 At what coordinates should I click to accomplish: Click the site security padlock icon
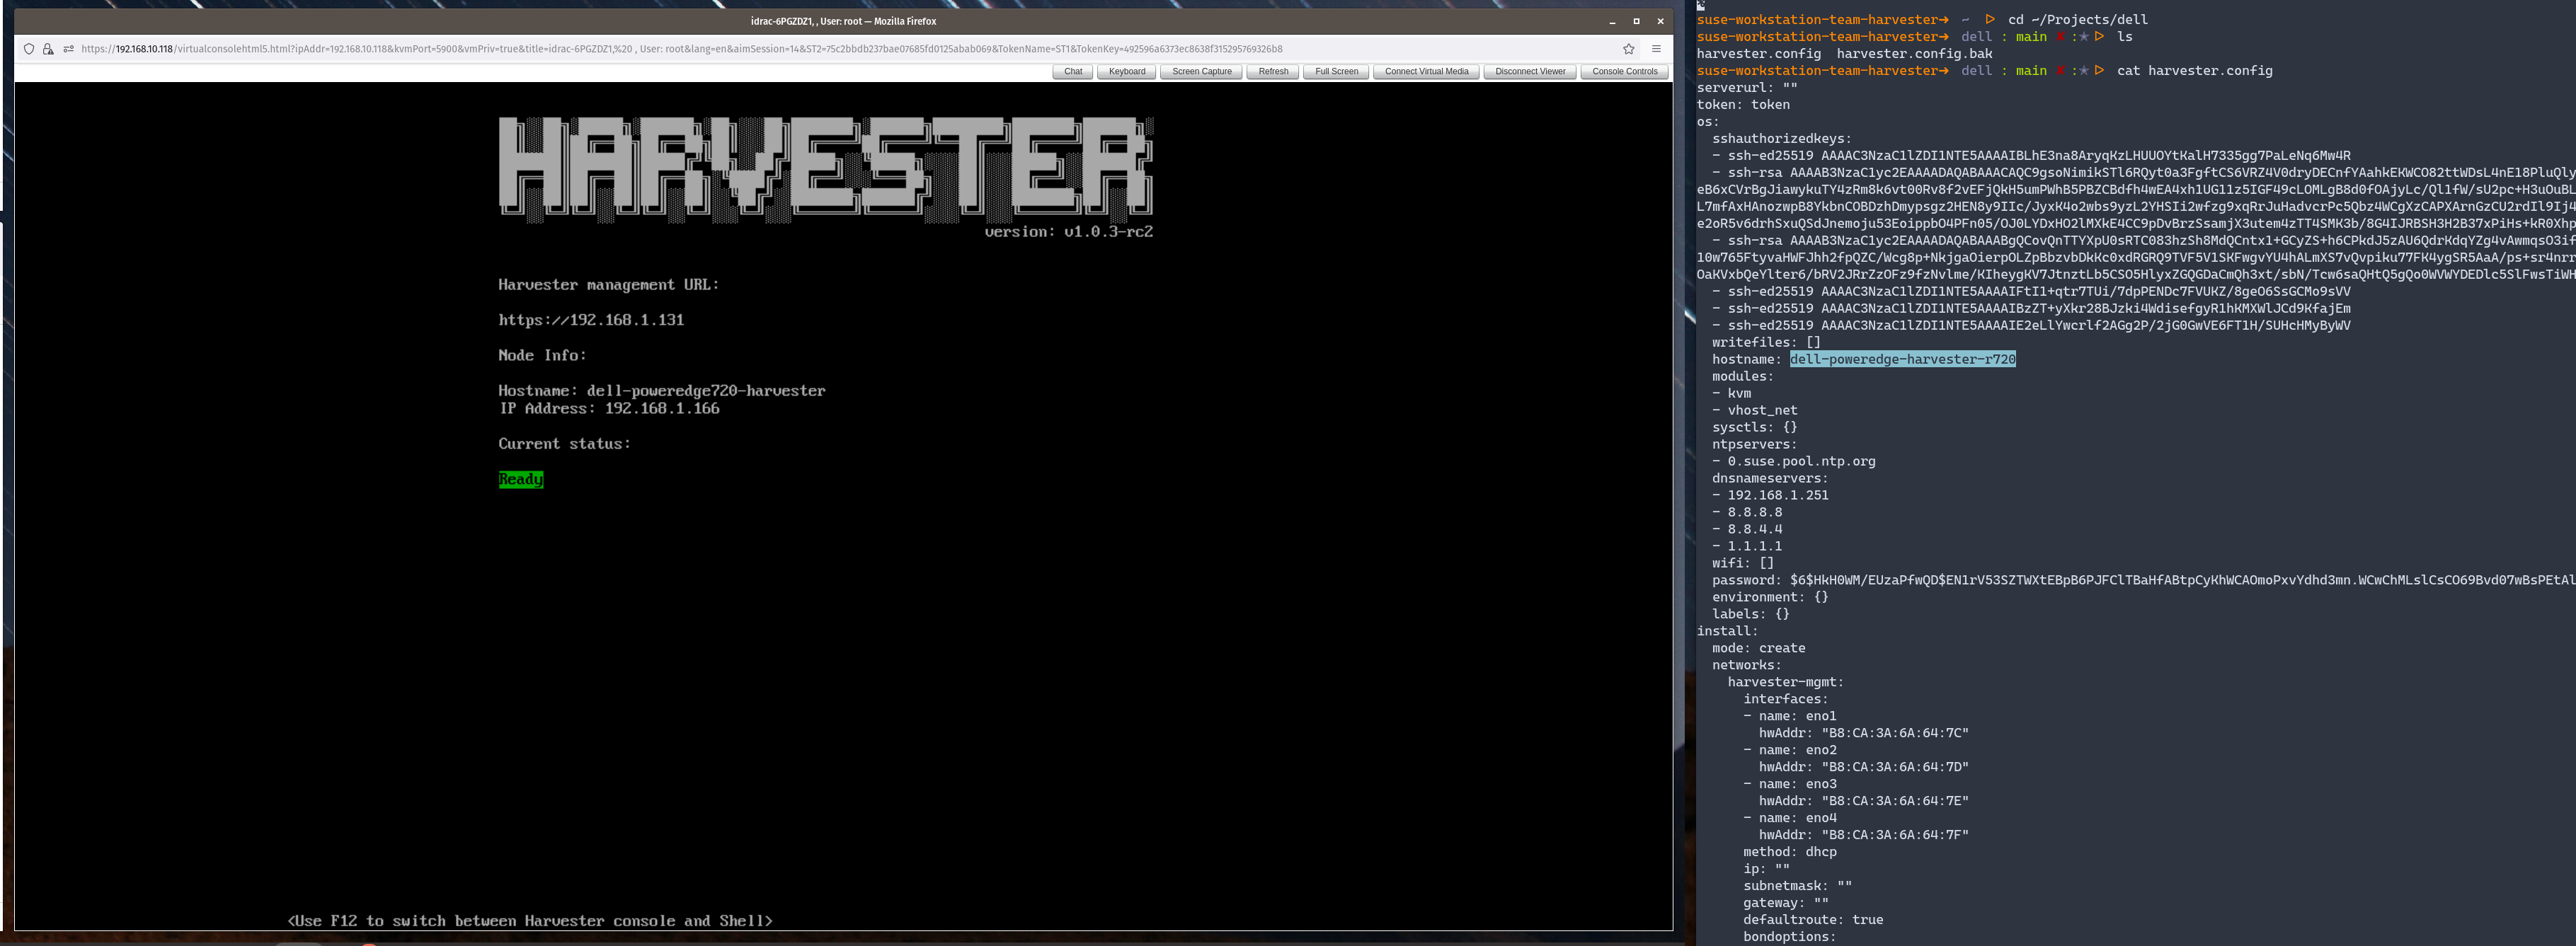(x=48, y=49)
